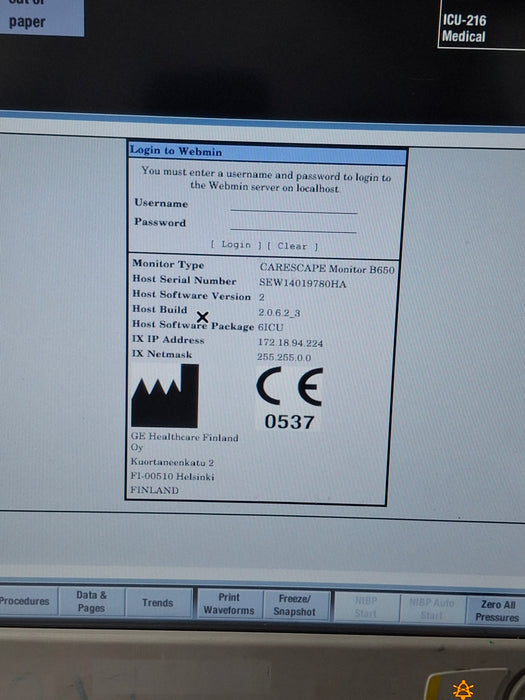Screen dimensions: 525x700
Task: Click the Clear button
Action: tap(292, 246)
